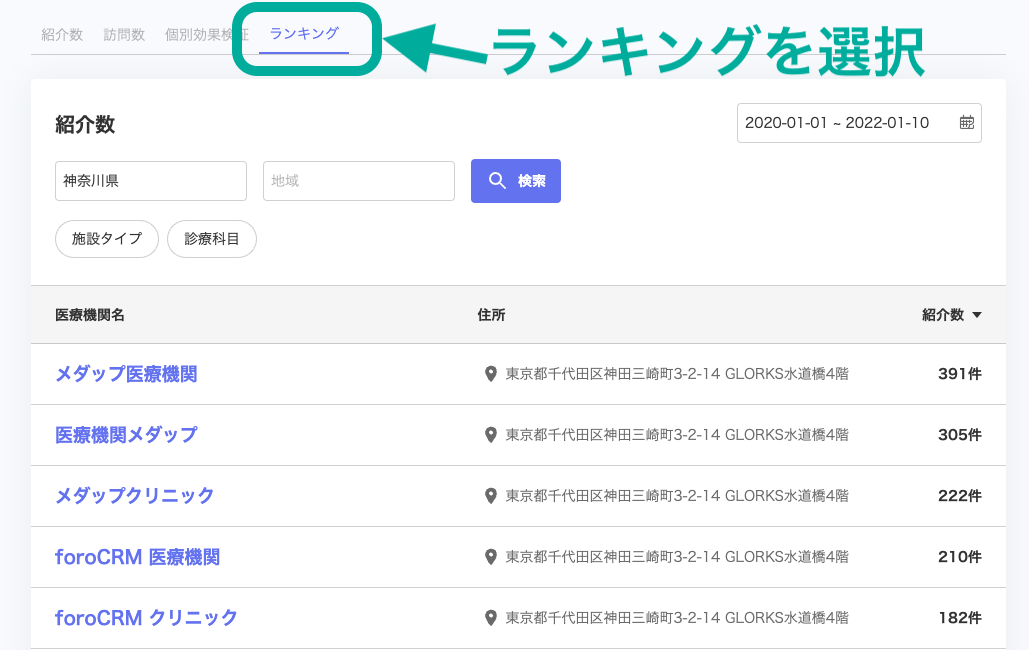Click the 222件 count value
Screen dimensions: 1029x650
tap(960, 496)
